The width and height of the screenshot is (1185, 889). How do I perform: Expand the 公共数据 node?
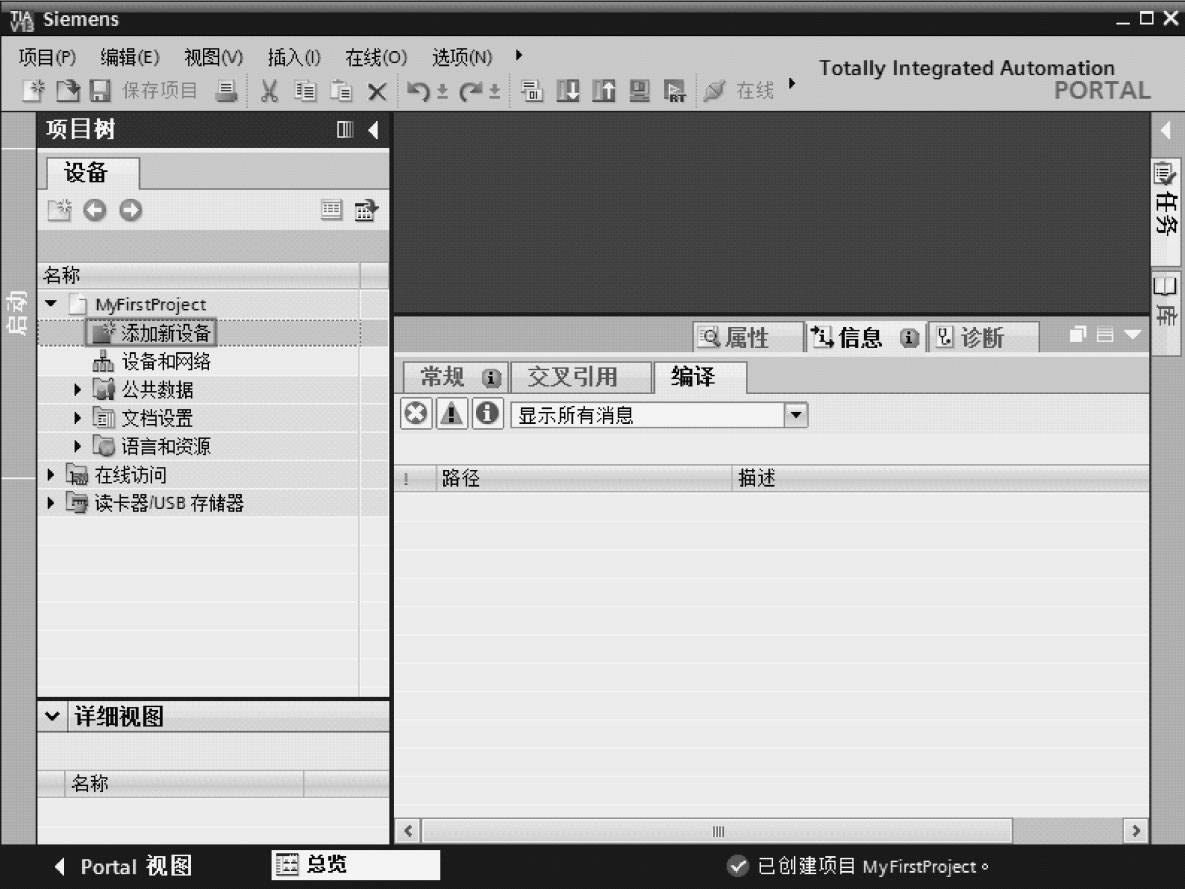coord(77,389)
